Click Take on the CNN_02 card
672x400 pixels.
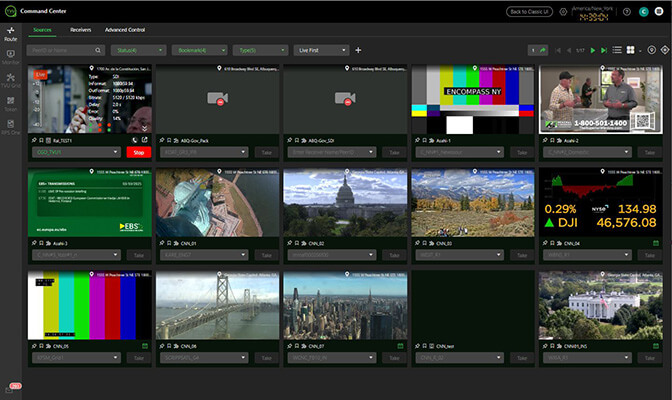pyautogui.click(x=394, y=256)
